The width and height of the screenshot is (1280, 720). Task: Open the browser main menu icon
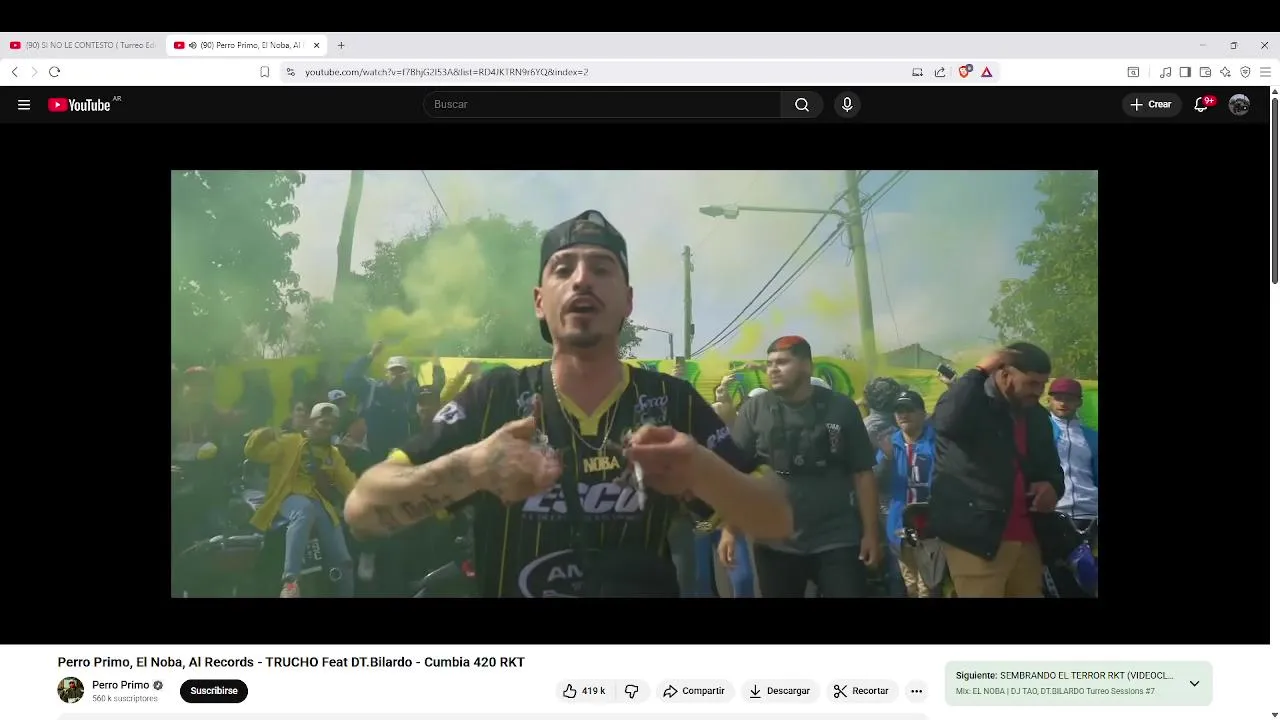pyautogui.click(x=1265, y=72)
